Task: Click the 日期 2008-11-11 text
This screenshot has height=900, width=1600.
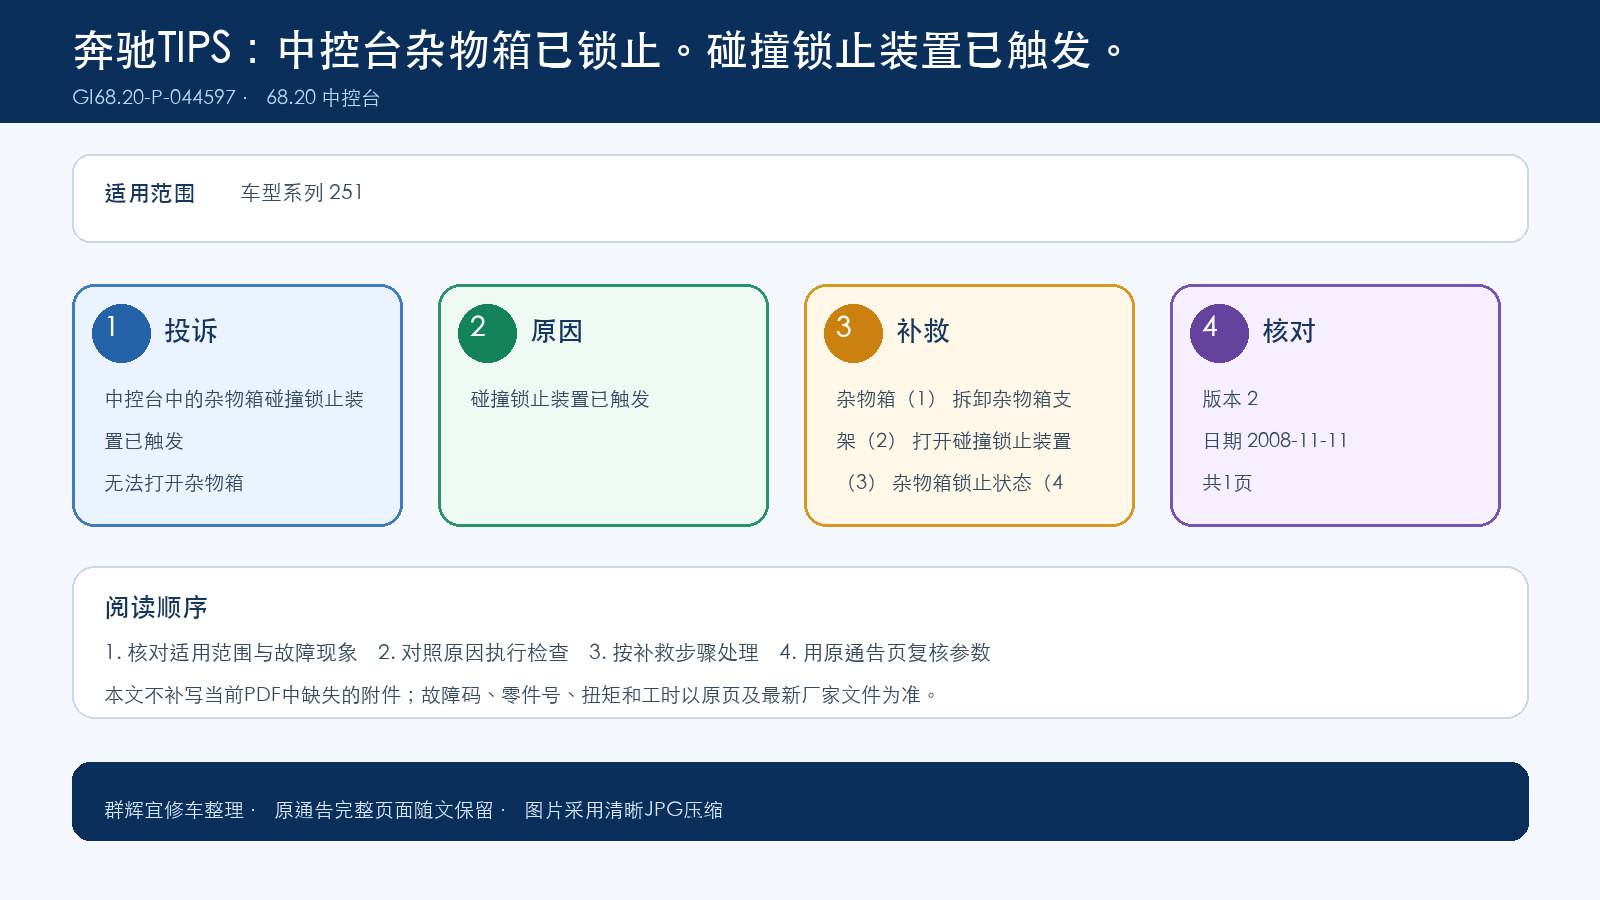Action: [1275, 441]
